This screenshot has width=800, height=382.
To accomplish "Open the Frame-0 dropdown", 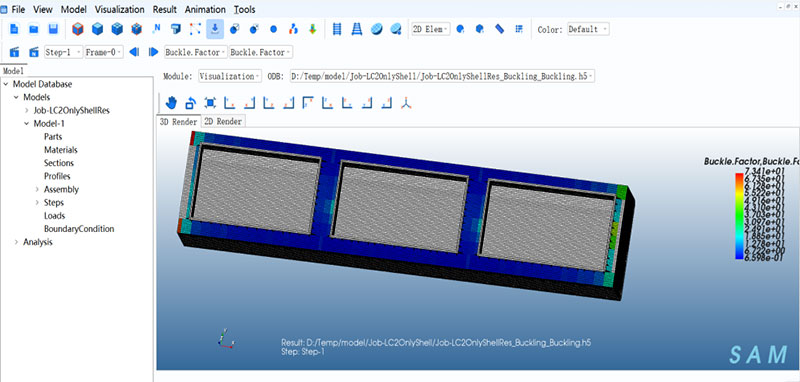I will pyautogui.click(x=104, y=52).
